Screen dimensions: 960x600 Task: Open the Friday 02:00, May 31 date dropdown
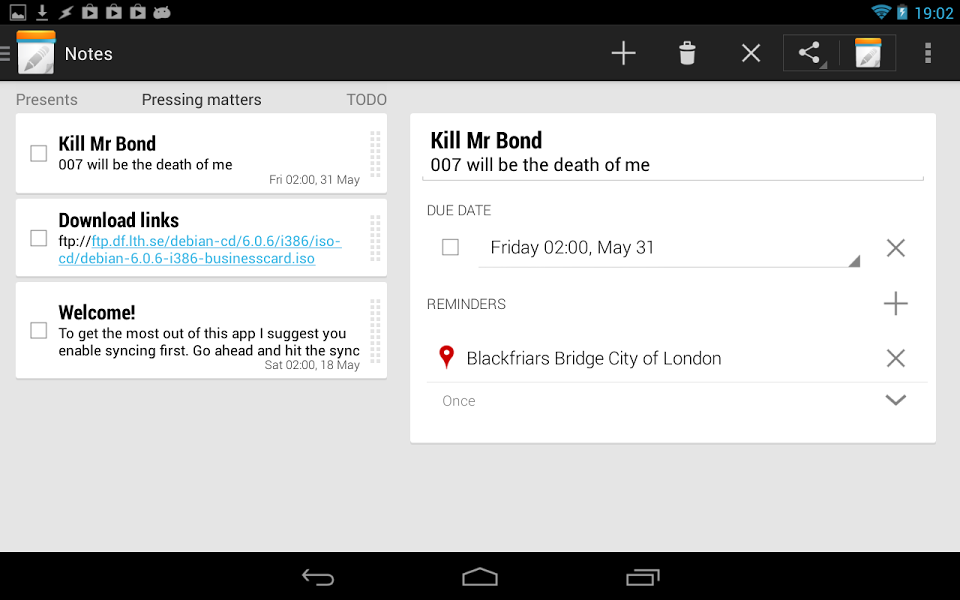coord(668,248)
